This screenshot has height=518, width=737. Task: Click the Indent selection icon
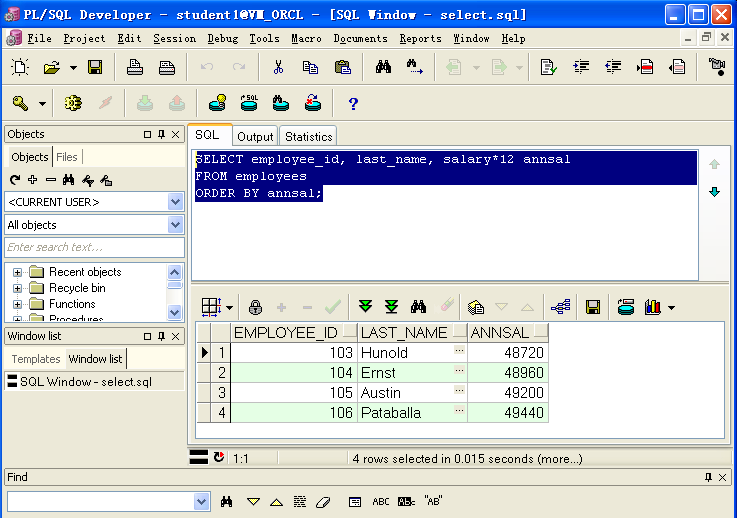[581, 67]
